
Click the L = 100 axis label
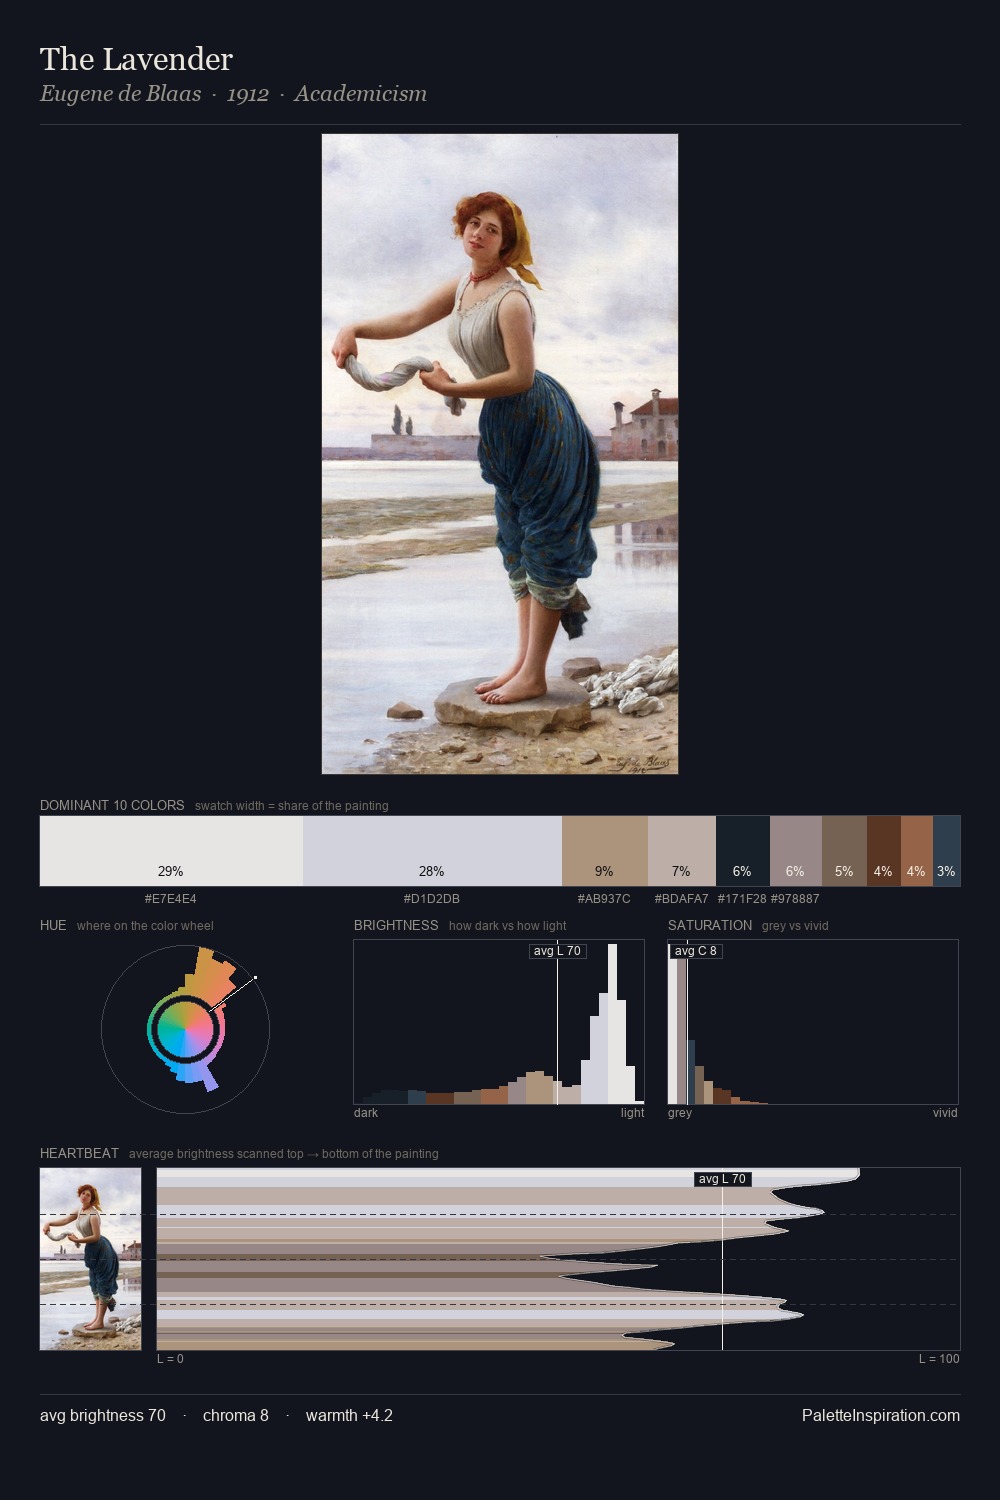point(939,1359)
